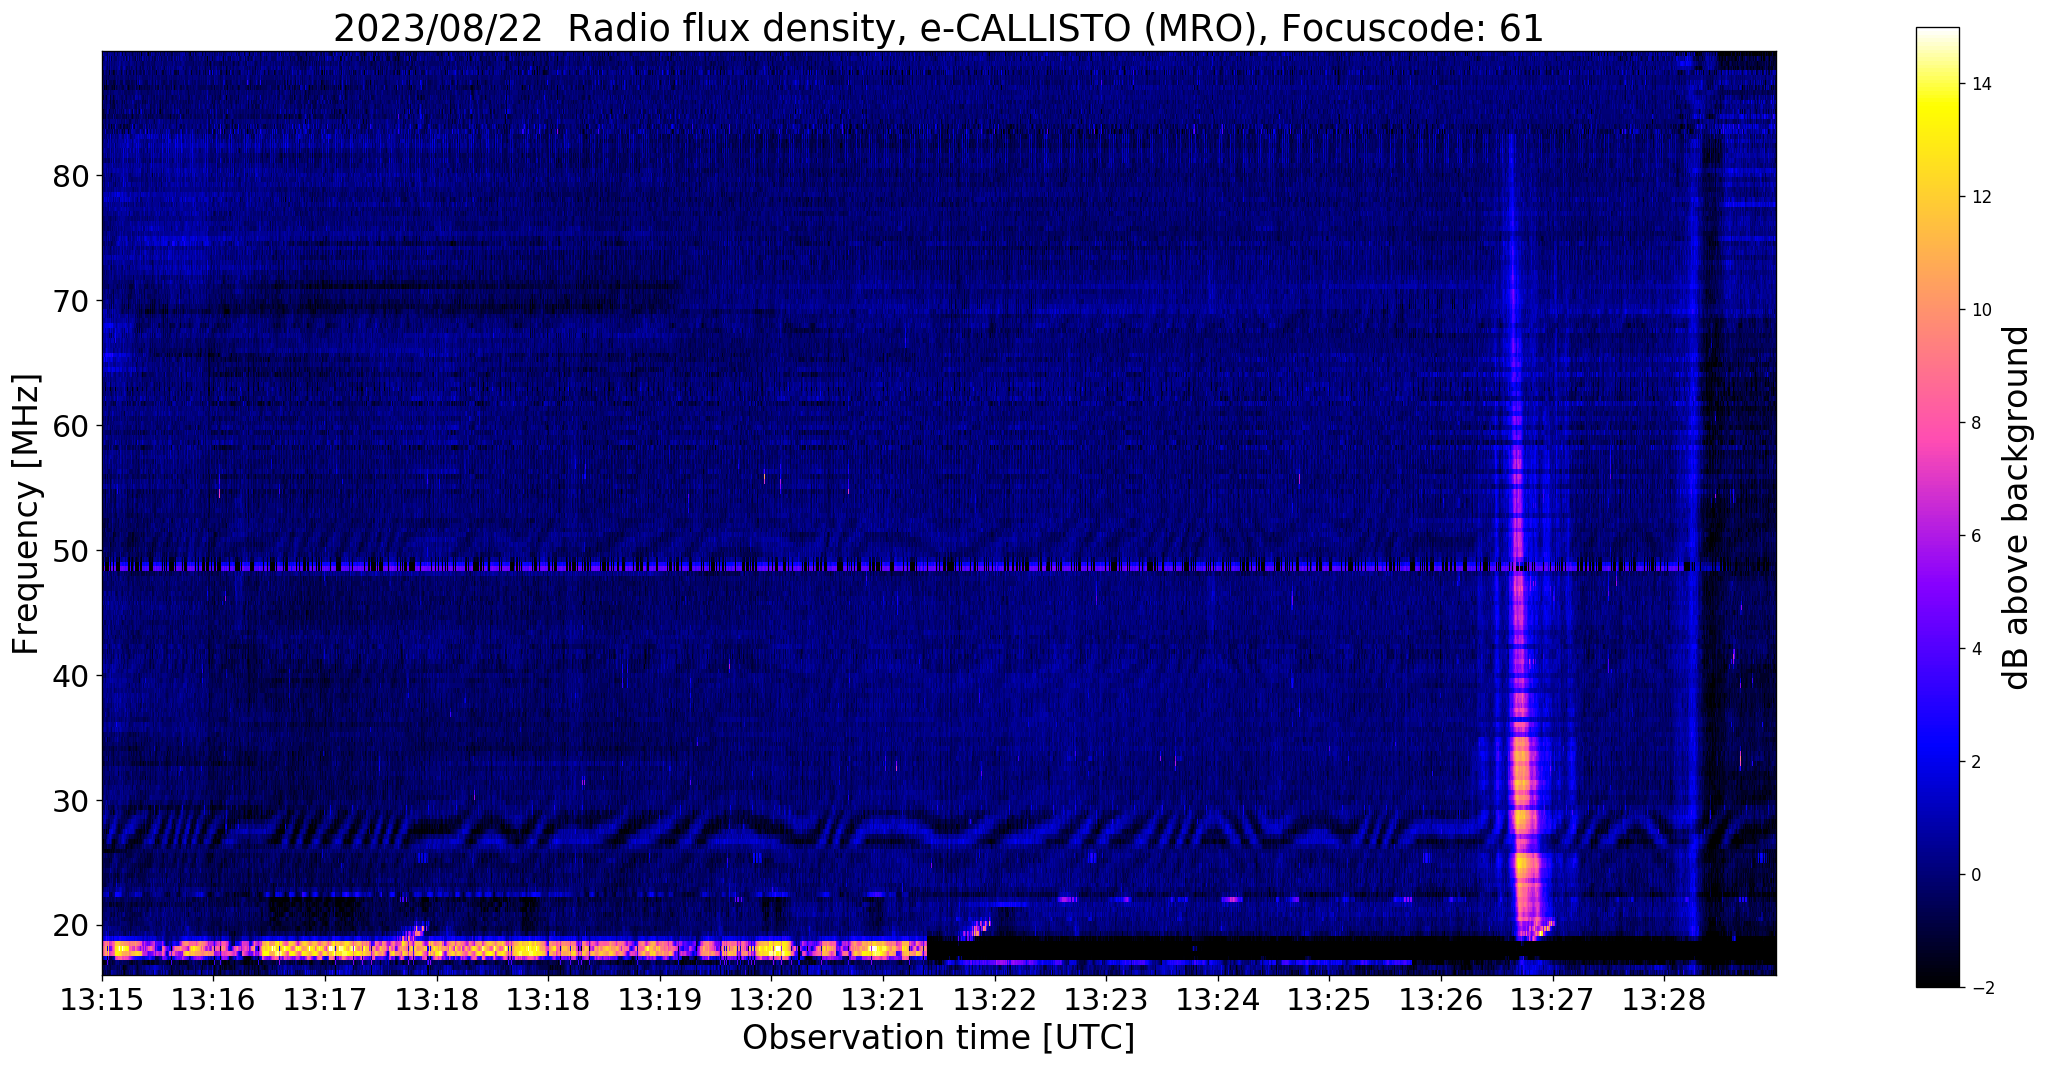
Task: Click the 13:25 time tick label
Action: [1329, 1000]
